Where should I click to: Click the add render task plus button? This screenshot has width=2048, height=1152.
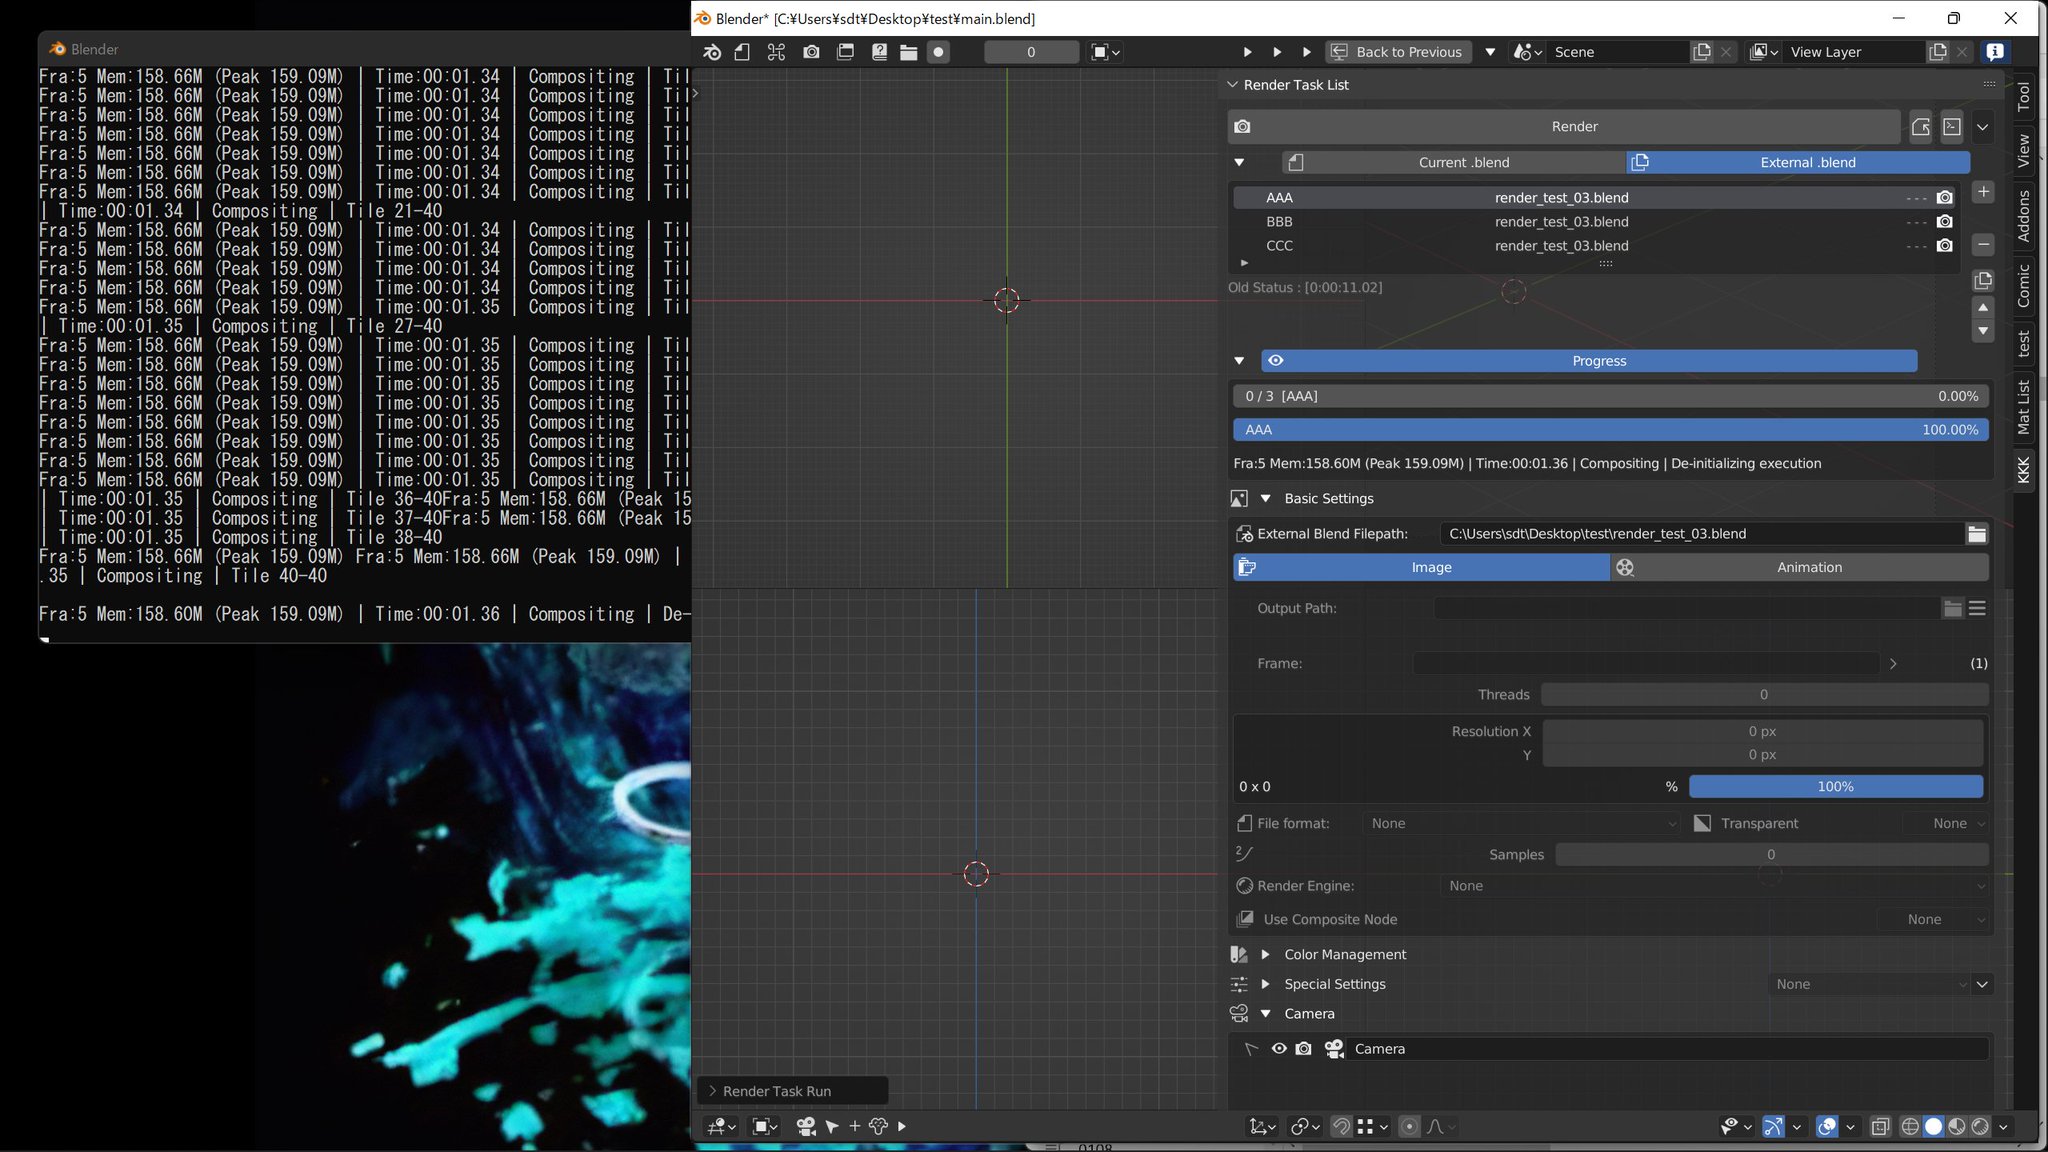coord(1983,192)
